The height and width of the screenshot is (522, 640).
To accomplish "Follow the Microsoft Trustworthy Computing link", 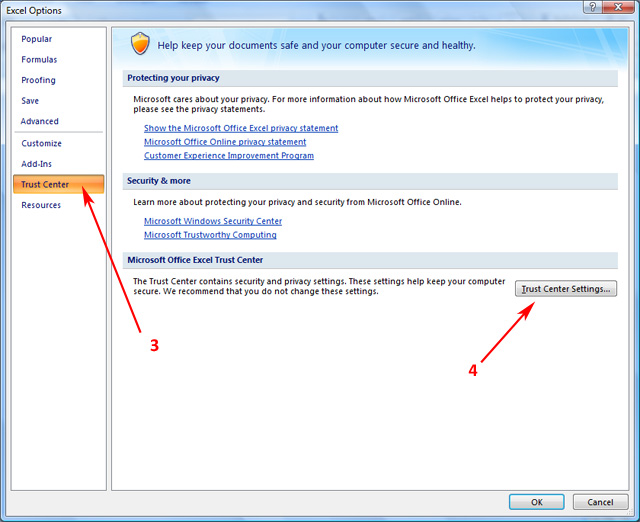I will click(x=210, y=235).
